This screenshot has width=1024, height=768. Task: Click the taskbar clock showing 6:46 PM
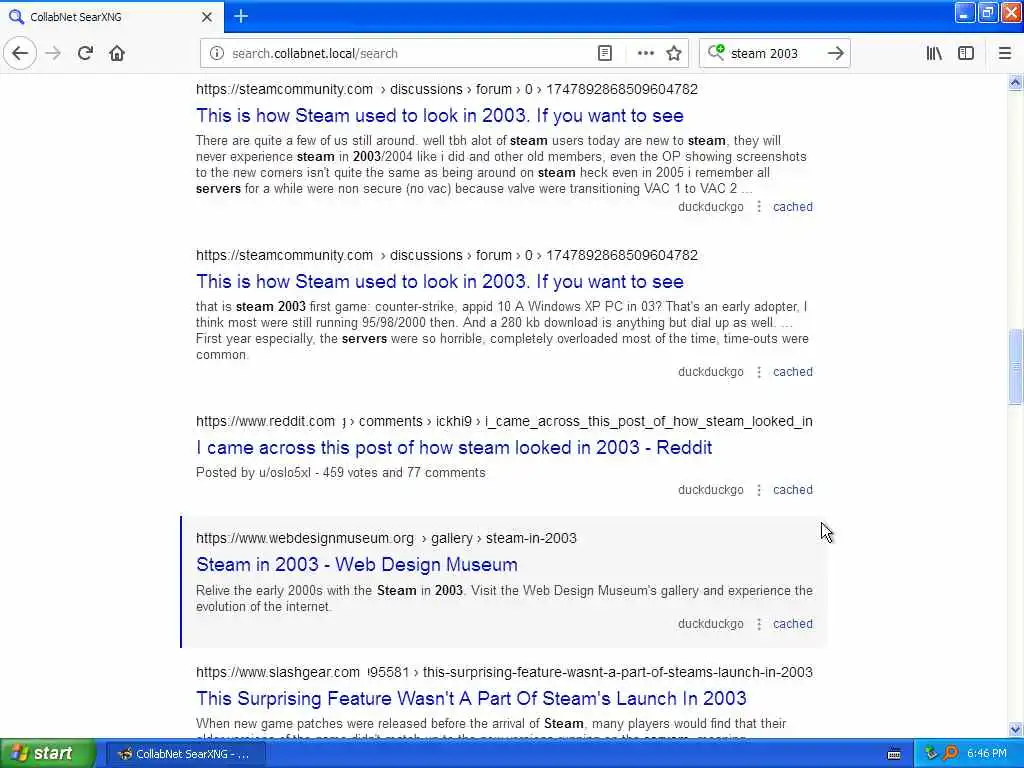click(987, 754)
